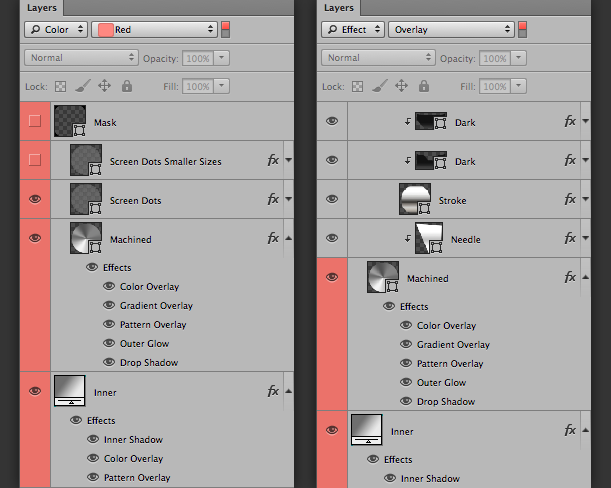Click the lock position icon in right panel
The height and width of the screenshot is (488, 611).
(401, 86)
